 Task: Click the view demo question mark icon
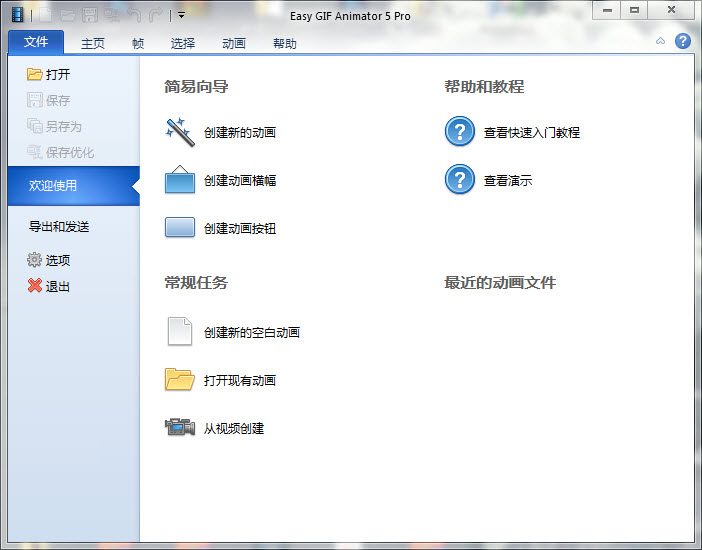coord(460,180)
